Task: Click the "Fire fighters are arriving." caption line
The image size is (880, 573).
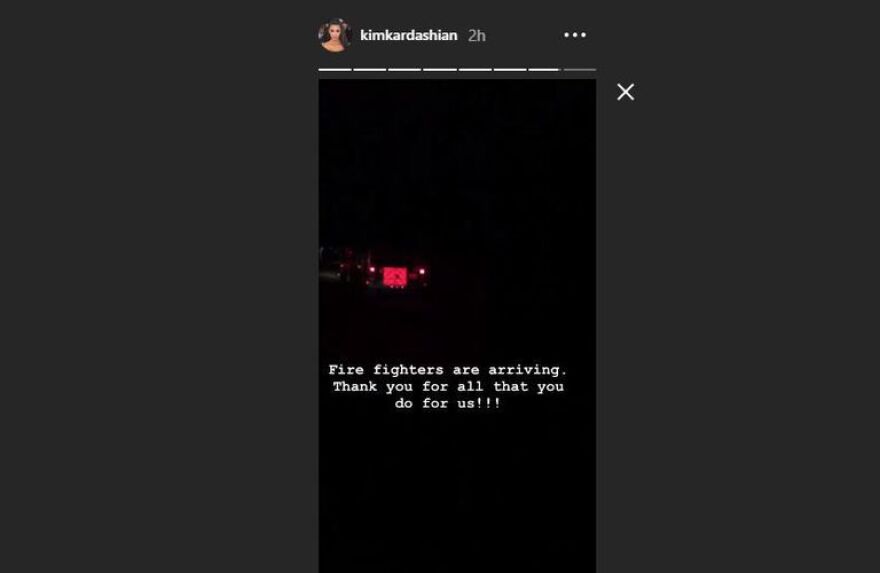Action: click(447, 370)
